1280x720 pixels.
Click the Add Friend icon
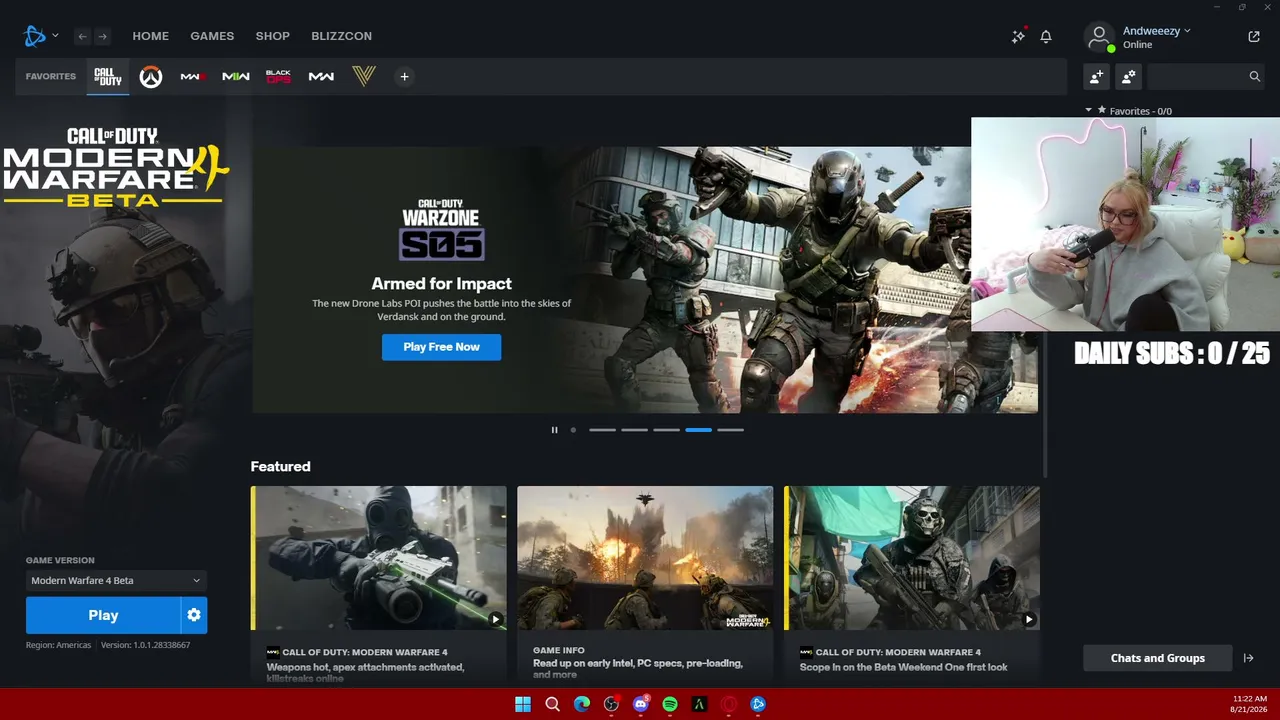[x=1097, y=76]
